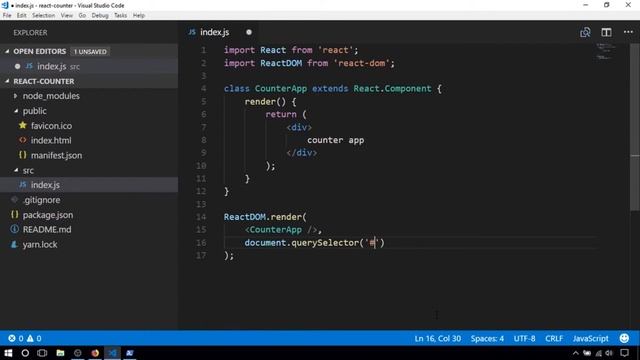Change language mode via JavaScript

tap(590, 338)
